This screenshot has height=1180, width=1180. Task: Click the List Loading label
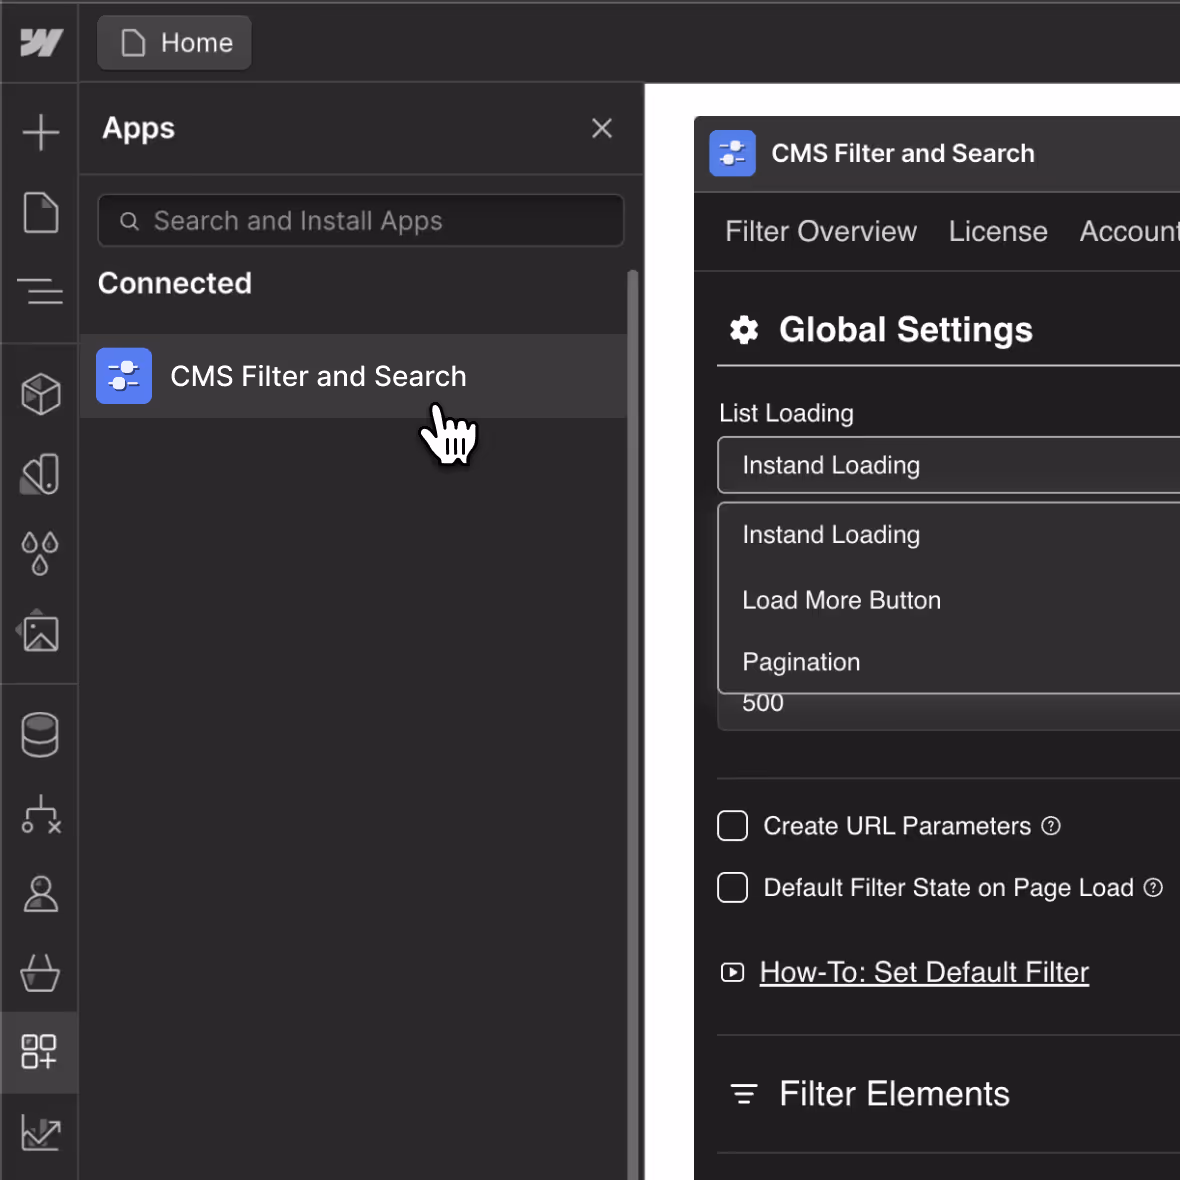786,412
